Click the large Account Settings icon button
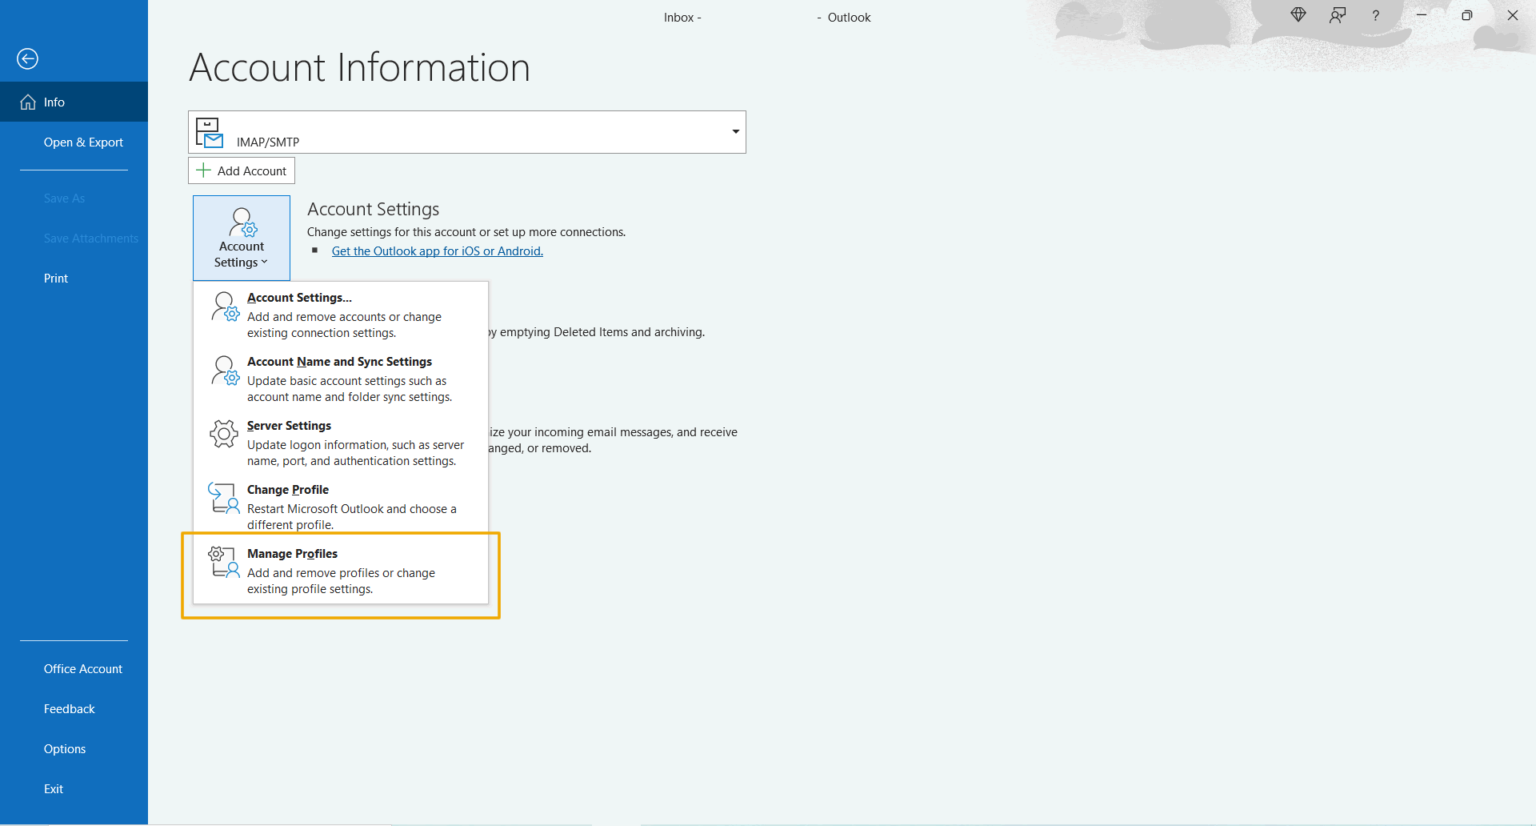This screenshot has width=1536, height=826. [240, 237]
